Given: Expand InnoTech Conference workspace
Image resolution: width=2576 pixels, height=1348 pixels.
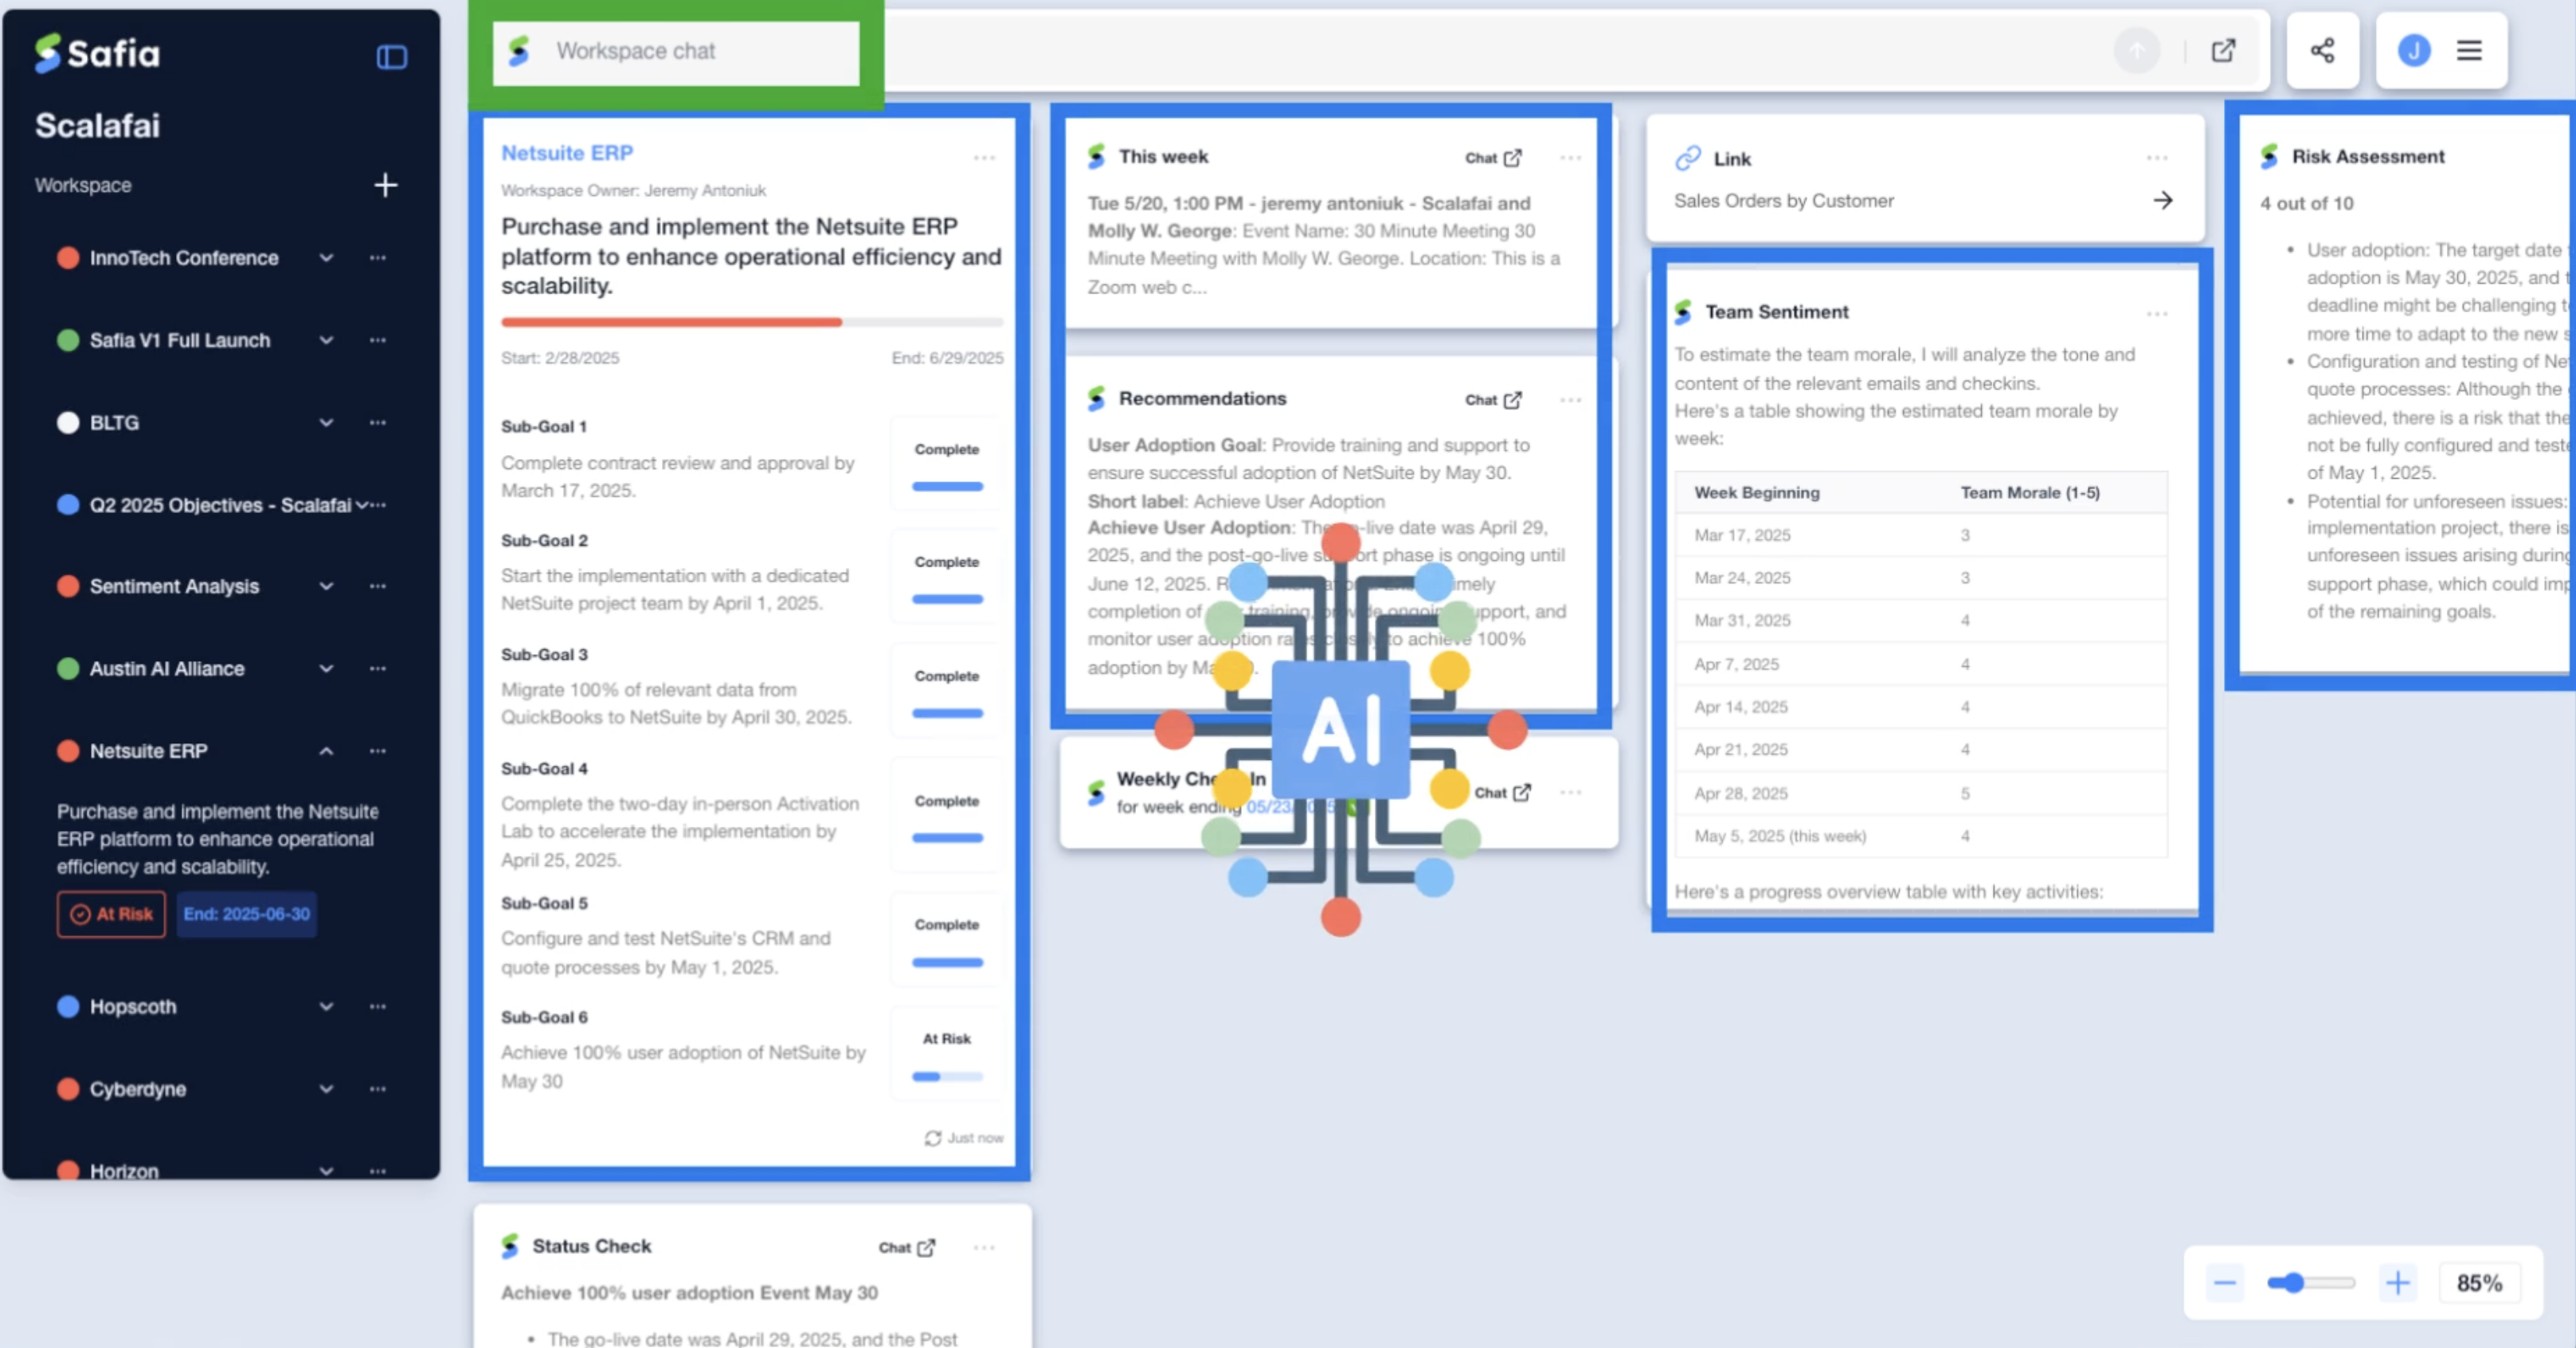Looking at the screenshot, I should click(326, 258).
